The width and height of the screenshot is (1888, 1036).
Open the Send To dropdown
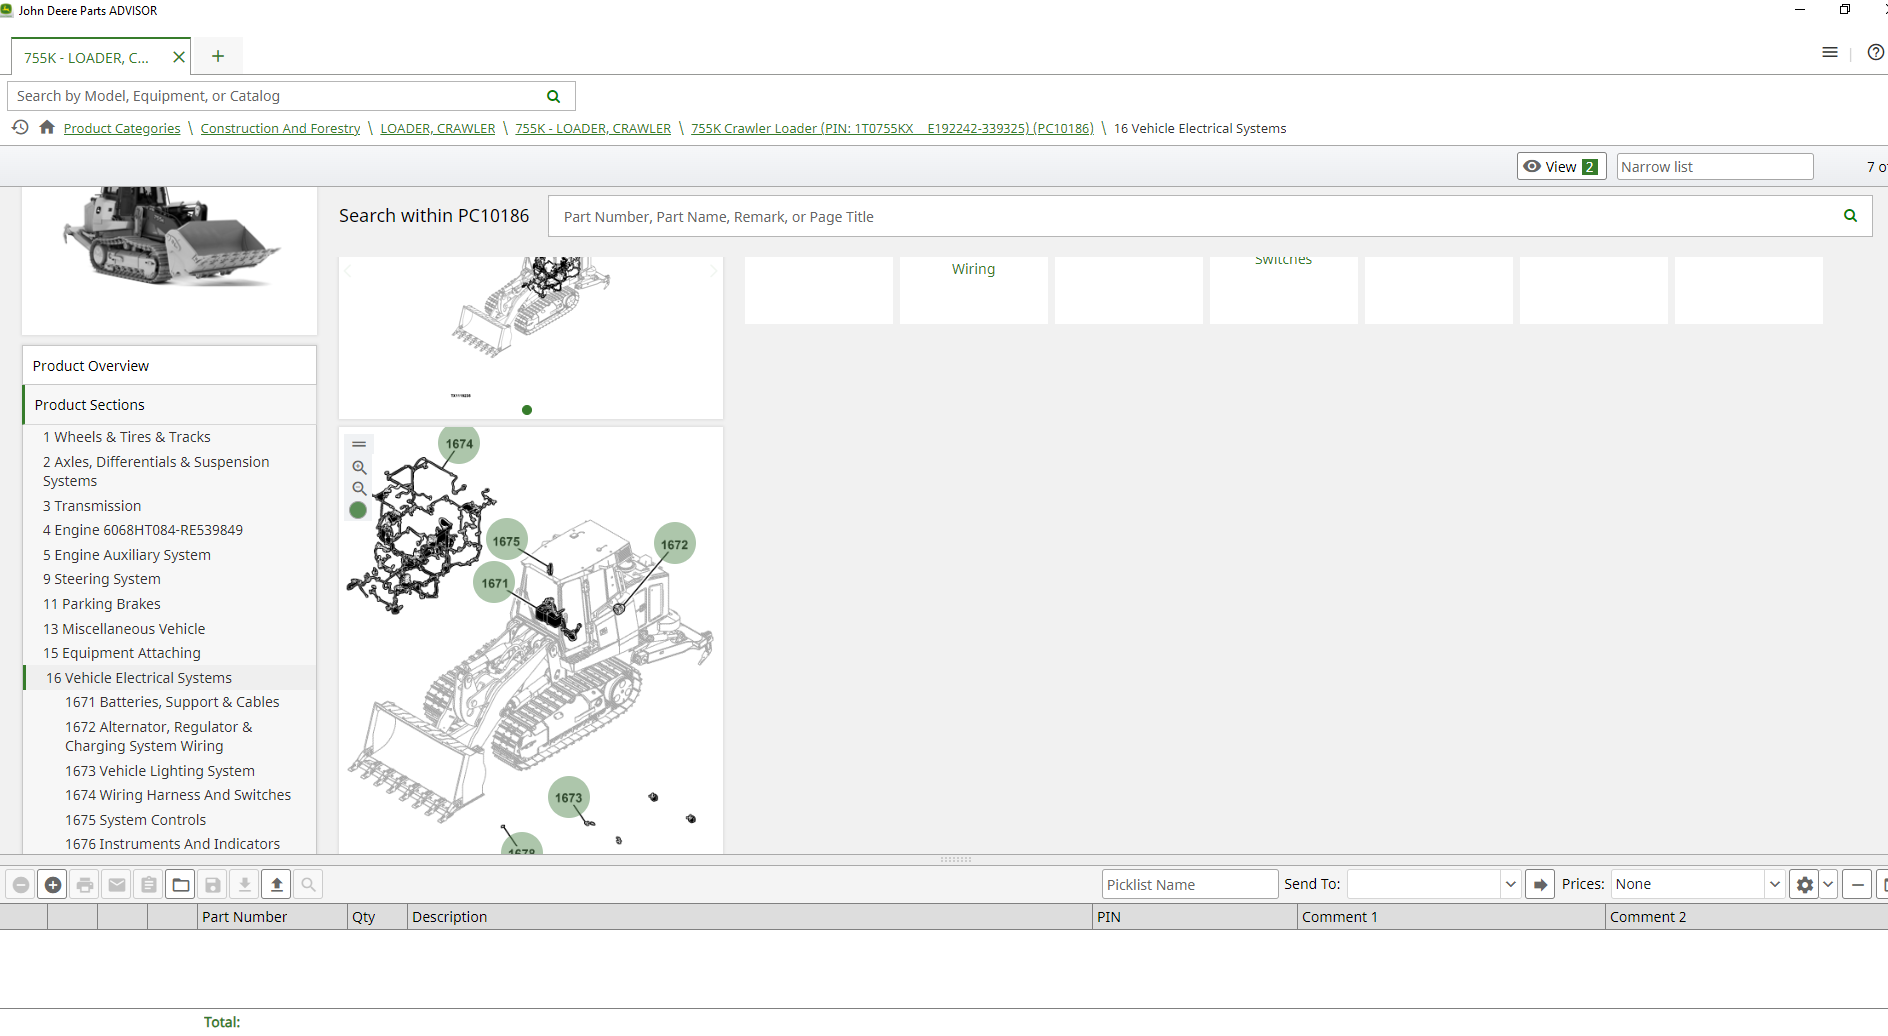1511,885
